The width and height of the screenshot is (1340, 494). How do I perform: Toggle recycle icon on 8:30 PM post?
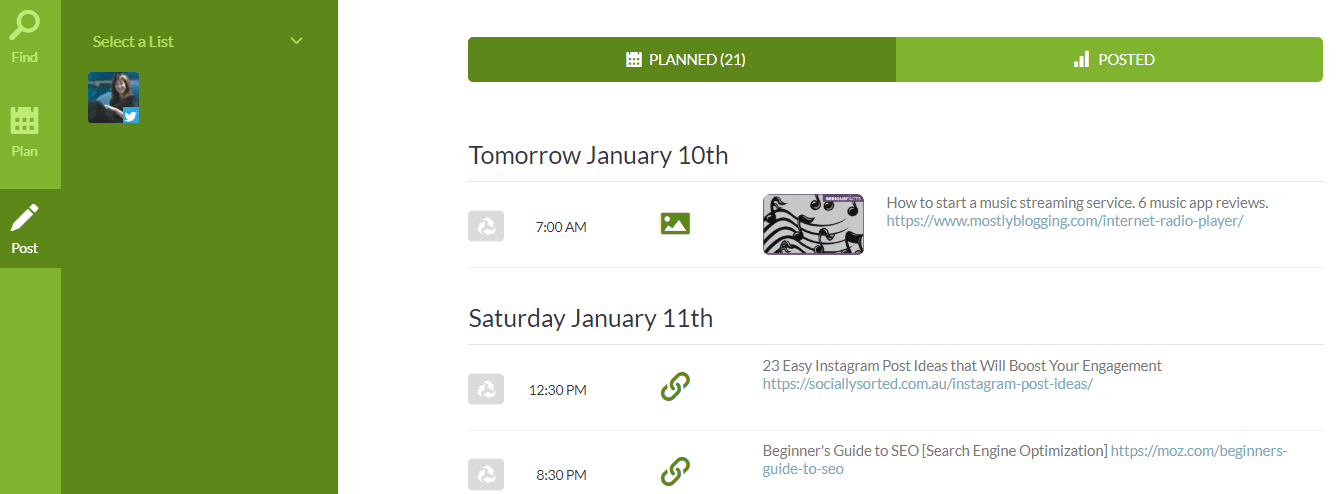486,474
